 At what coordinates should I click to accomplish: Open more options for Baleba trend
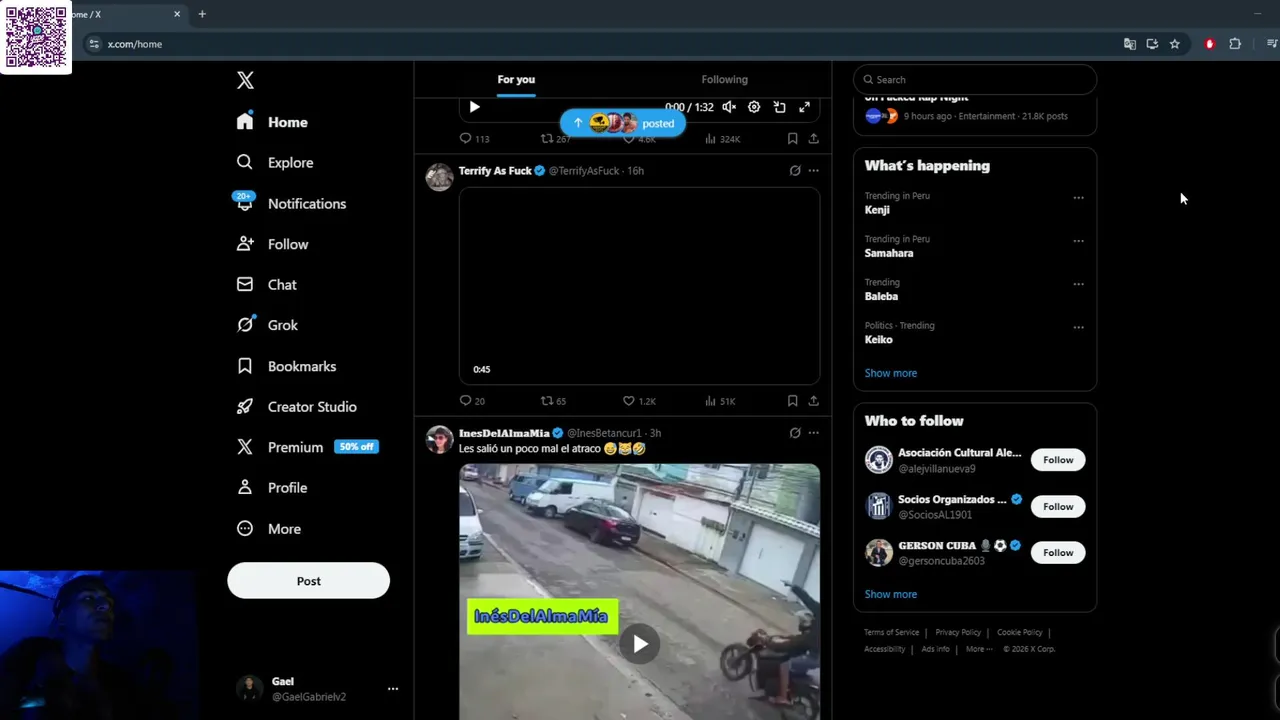(x=1078, y=284)
